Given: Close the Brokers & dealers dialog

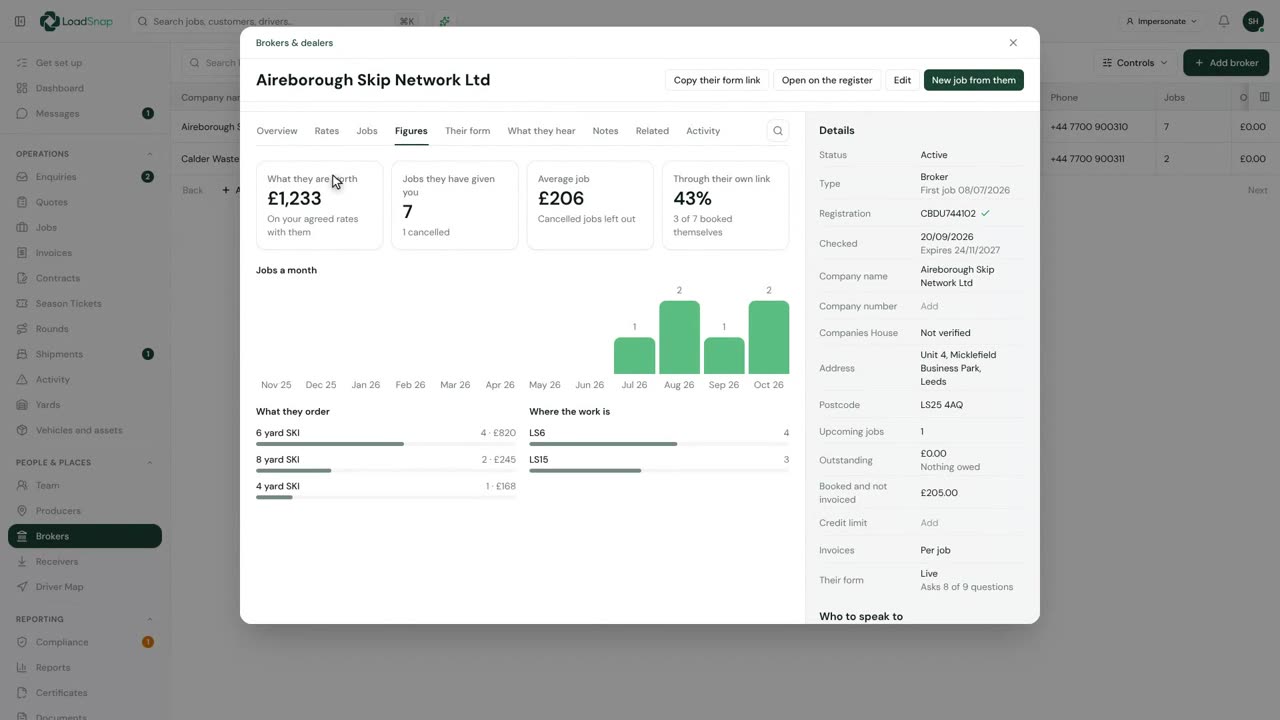Looking at the screenshot, I should point(1013,43).
